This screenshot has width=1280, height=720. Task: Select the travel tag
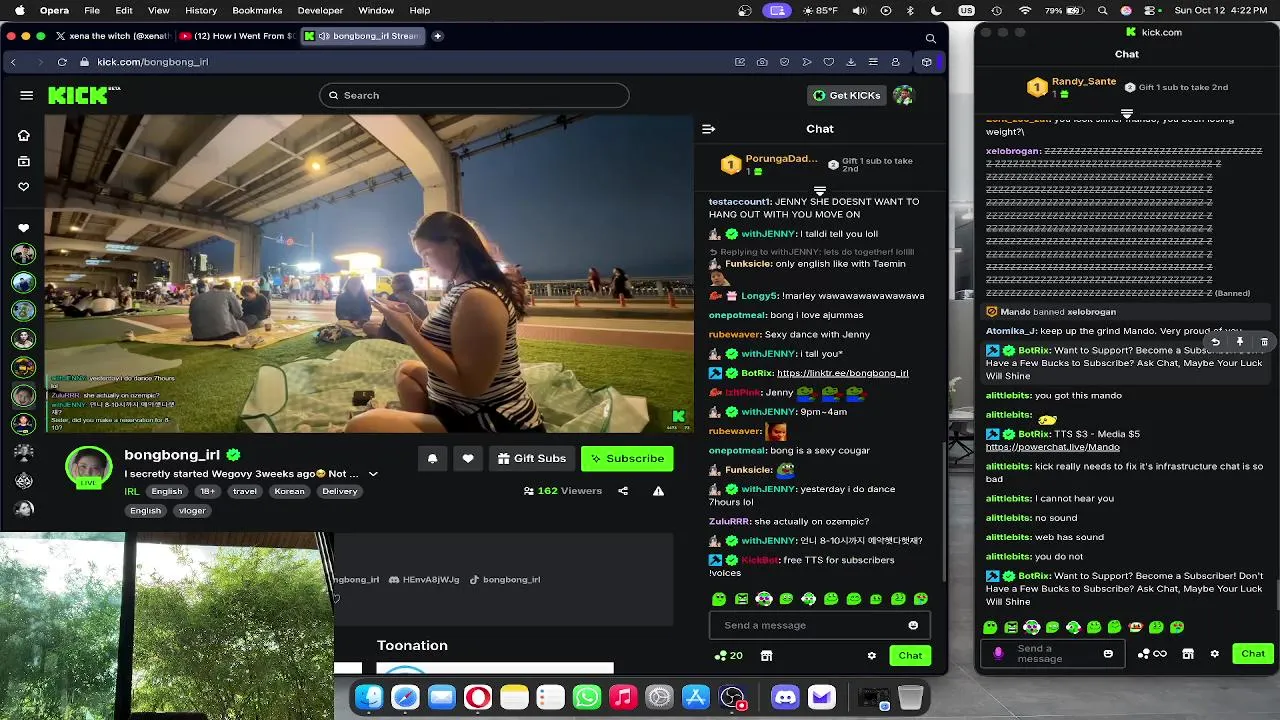tap(245, 491)
